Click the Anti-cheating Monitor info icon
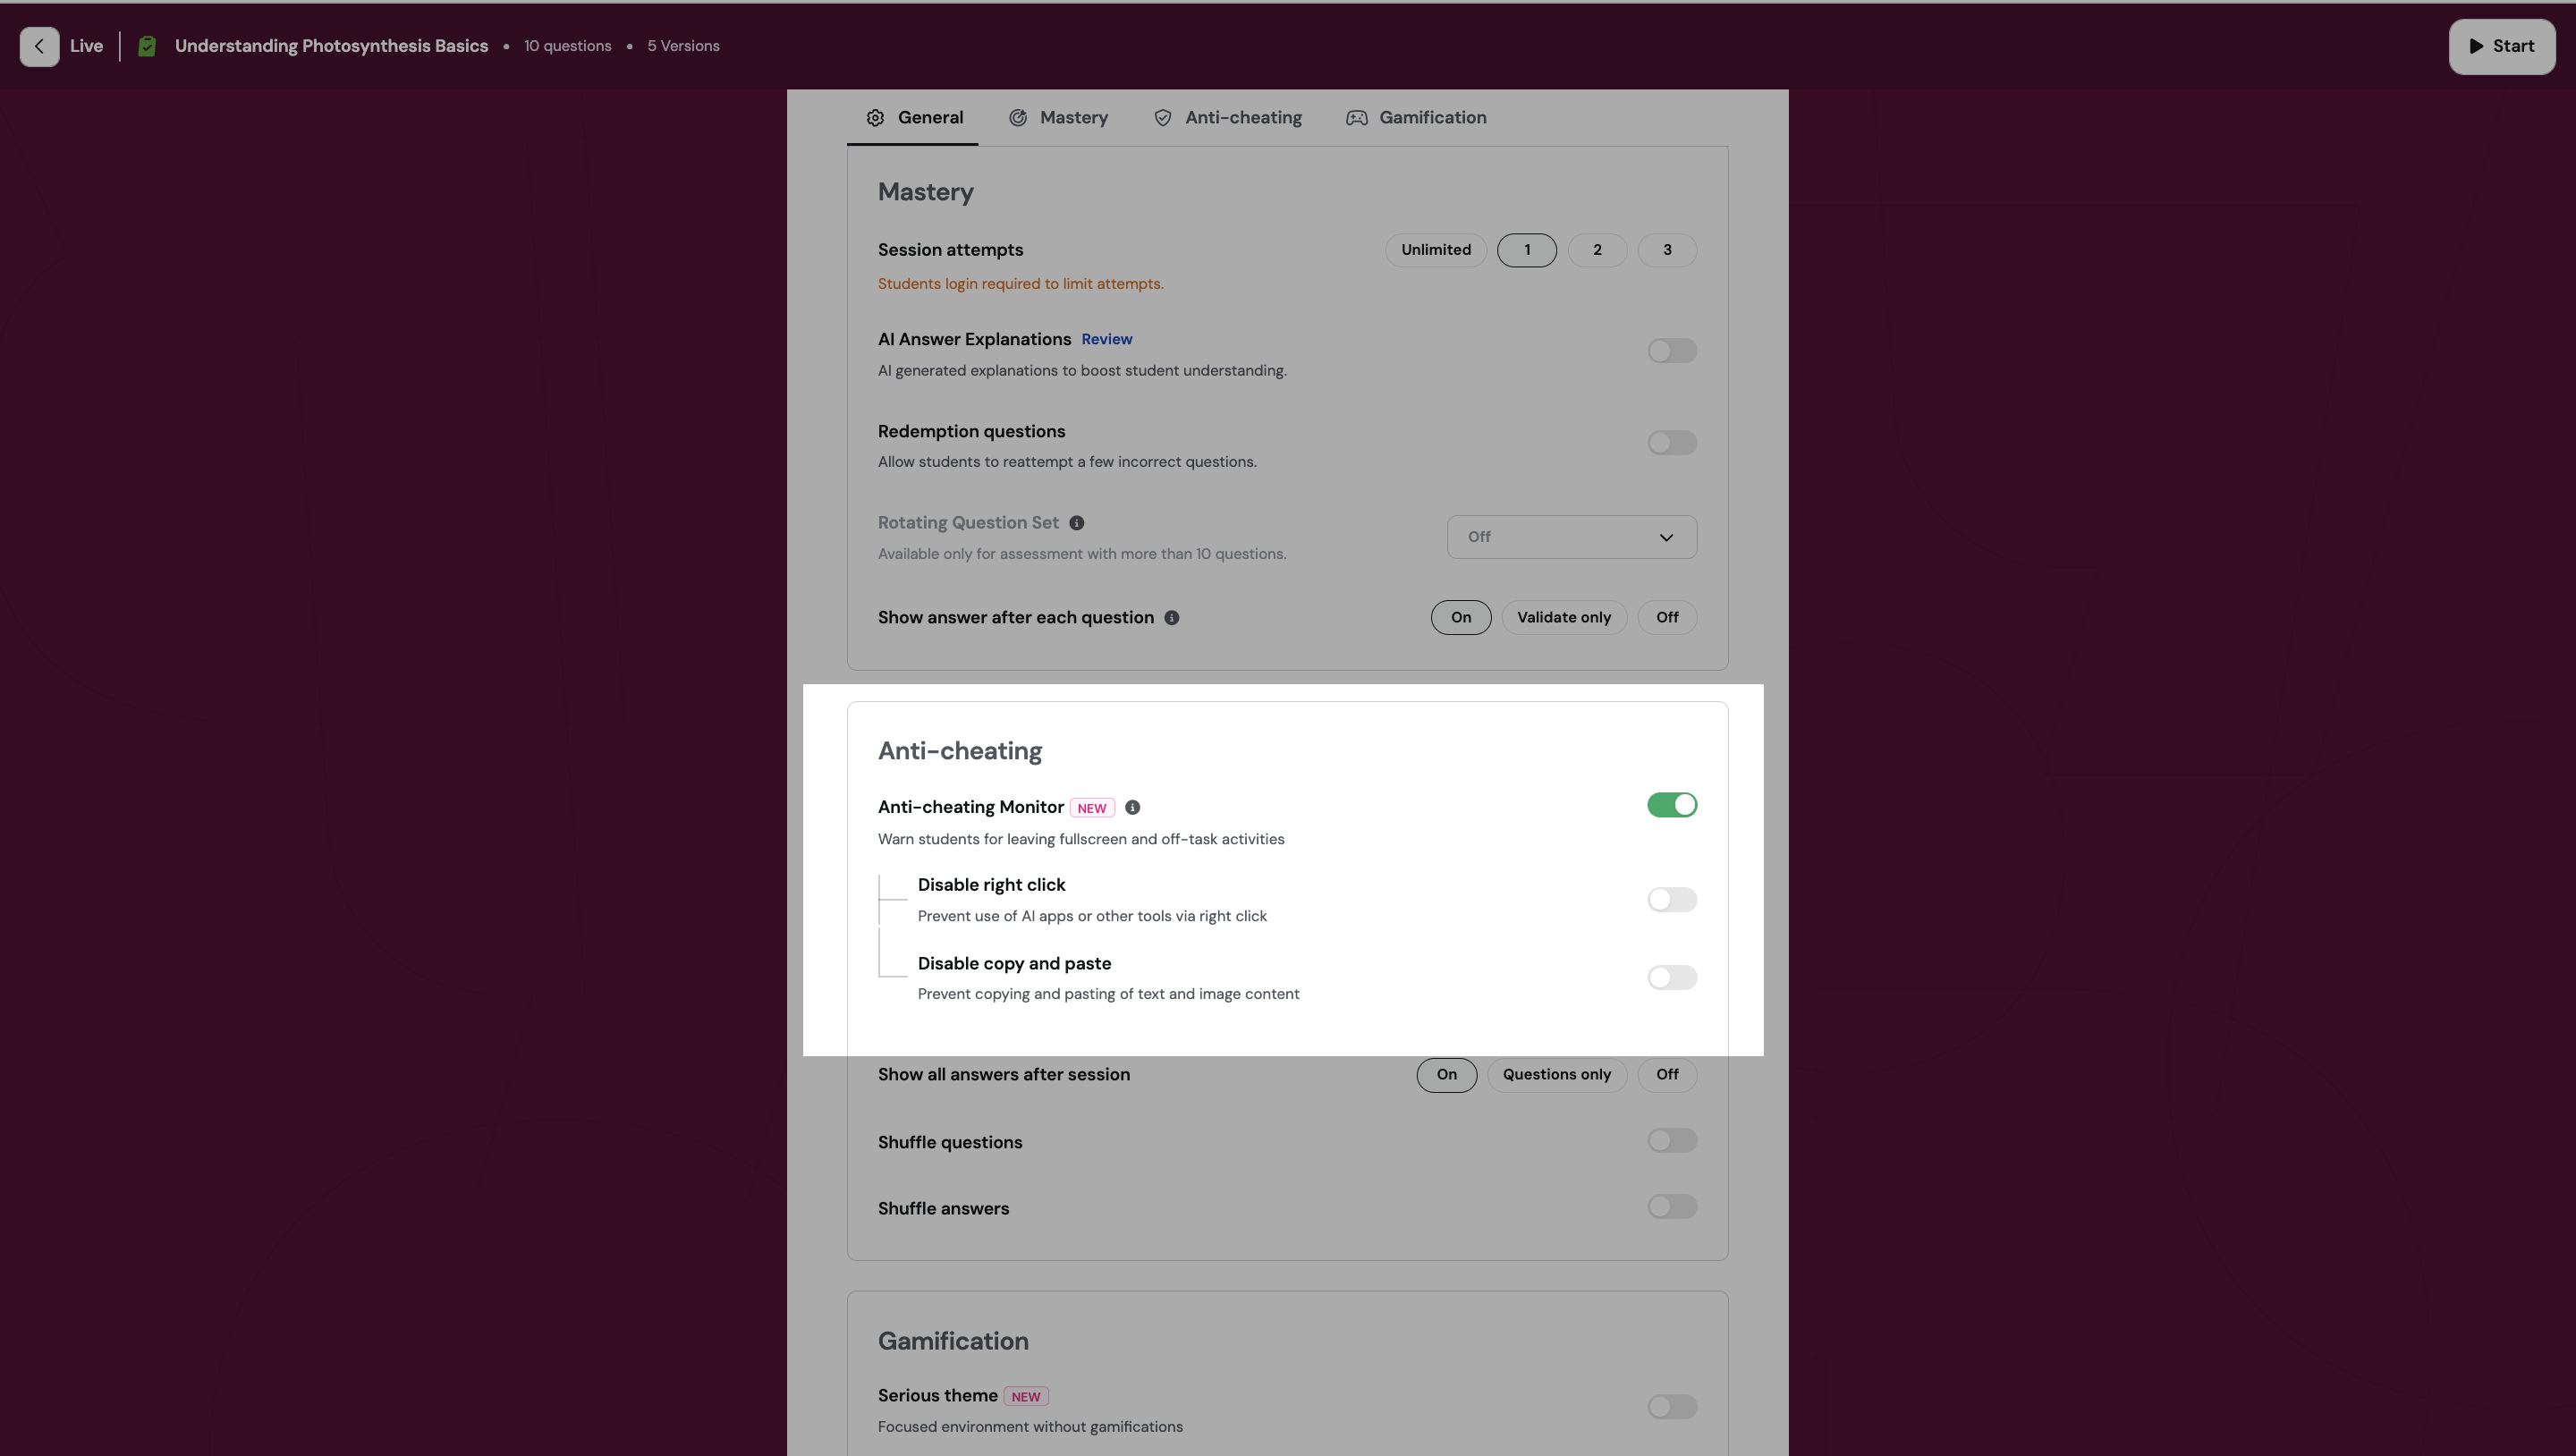Screen dimensions: 2576x1456 pos(1132,807)
